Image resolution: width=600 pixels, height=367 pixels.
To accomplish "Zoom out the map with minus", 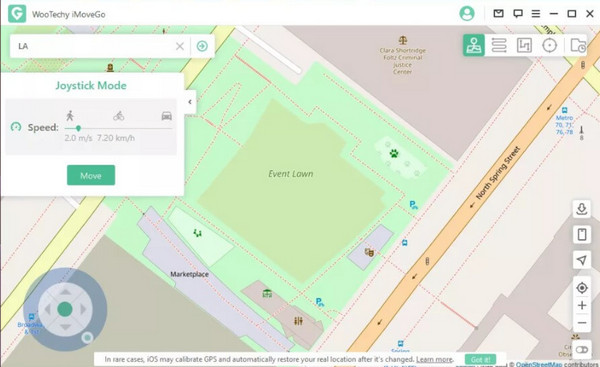I will (x=582, y=323).
